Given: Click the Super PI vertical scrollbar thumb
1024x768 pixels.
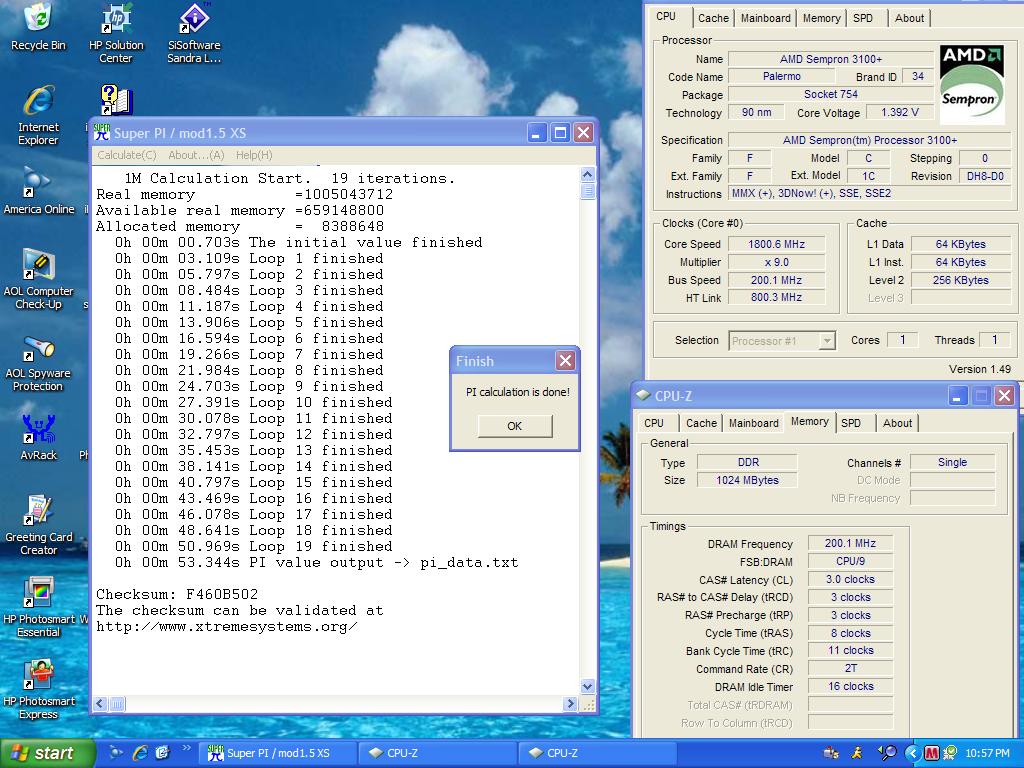Looking at the screenshot, I should (x=587, y=191).
